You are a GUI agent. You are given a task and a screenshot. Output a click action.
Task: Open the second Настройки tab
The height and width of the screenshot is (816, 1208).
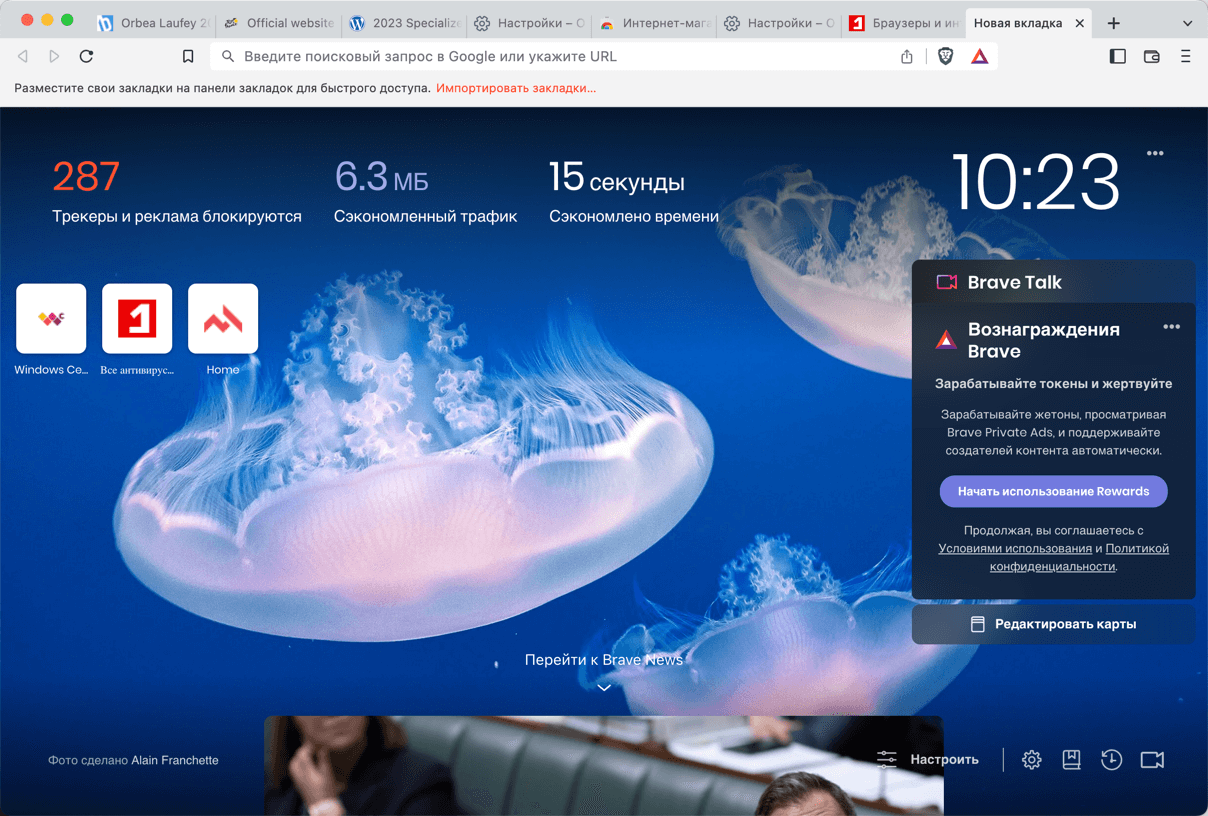780,23
